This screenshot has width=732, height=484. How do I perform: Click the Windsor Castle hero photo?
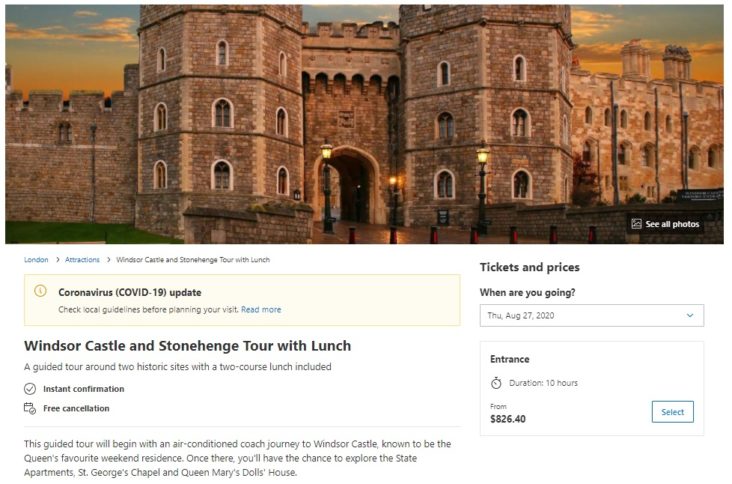point(364,124)
